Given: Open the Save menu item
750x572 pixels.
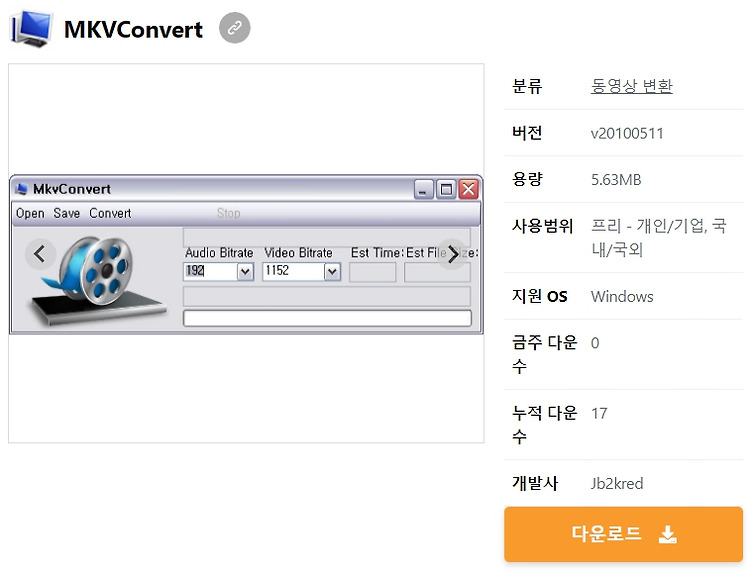Looking at the screenshot, I should (x=66, y=213).
